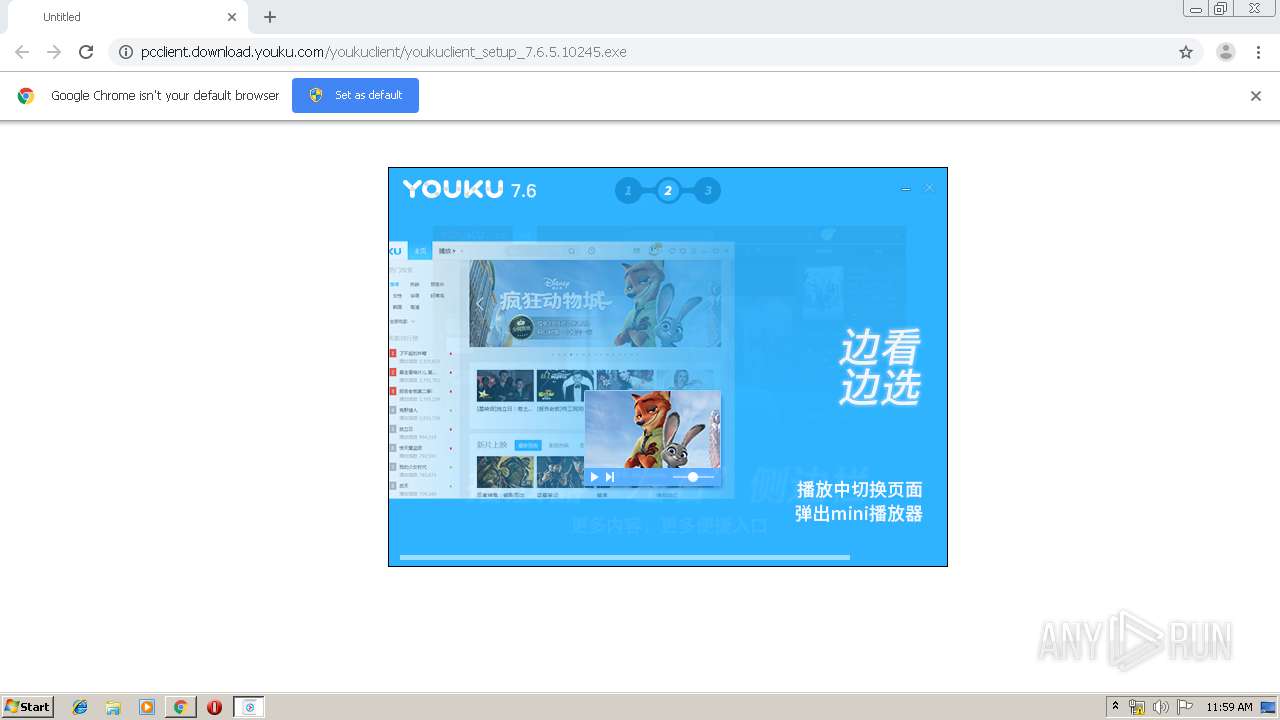Reload the current page
Viewport: 1280px width, 720px height.
86,52
